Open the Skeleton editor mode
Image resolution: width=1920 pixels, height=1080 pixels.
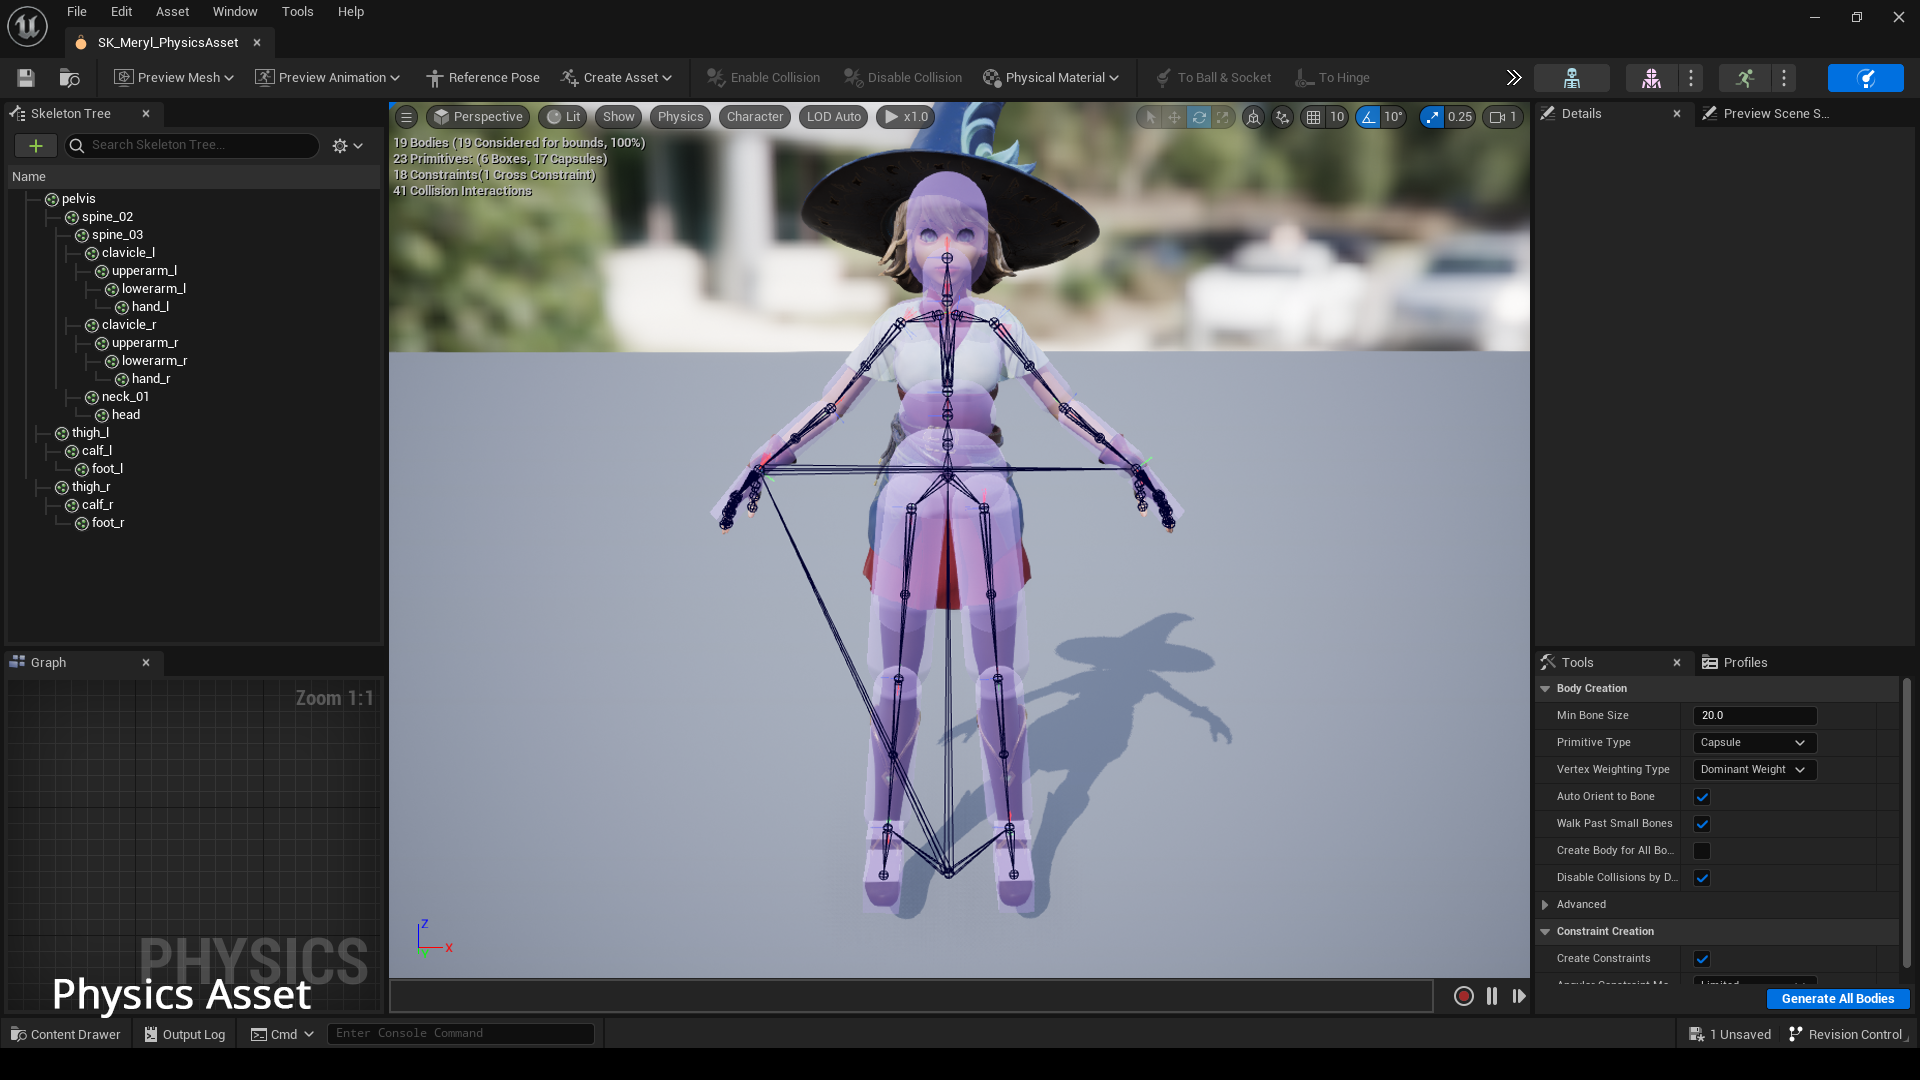(x=1571, y=78)
